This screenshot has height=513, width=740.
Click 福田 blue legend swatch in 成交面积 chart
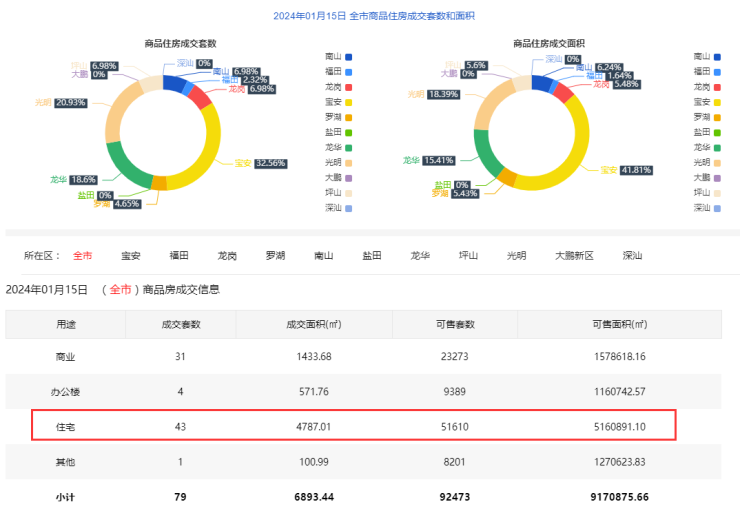[x=716, y=72]
